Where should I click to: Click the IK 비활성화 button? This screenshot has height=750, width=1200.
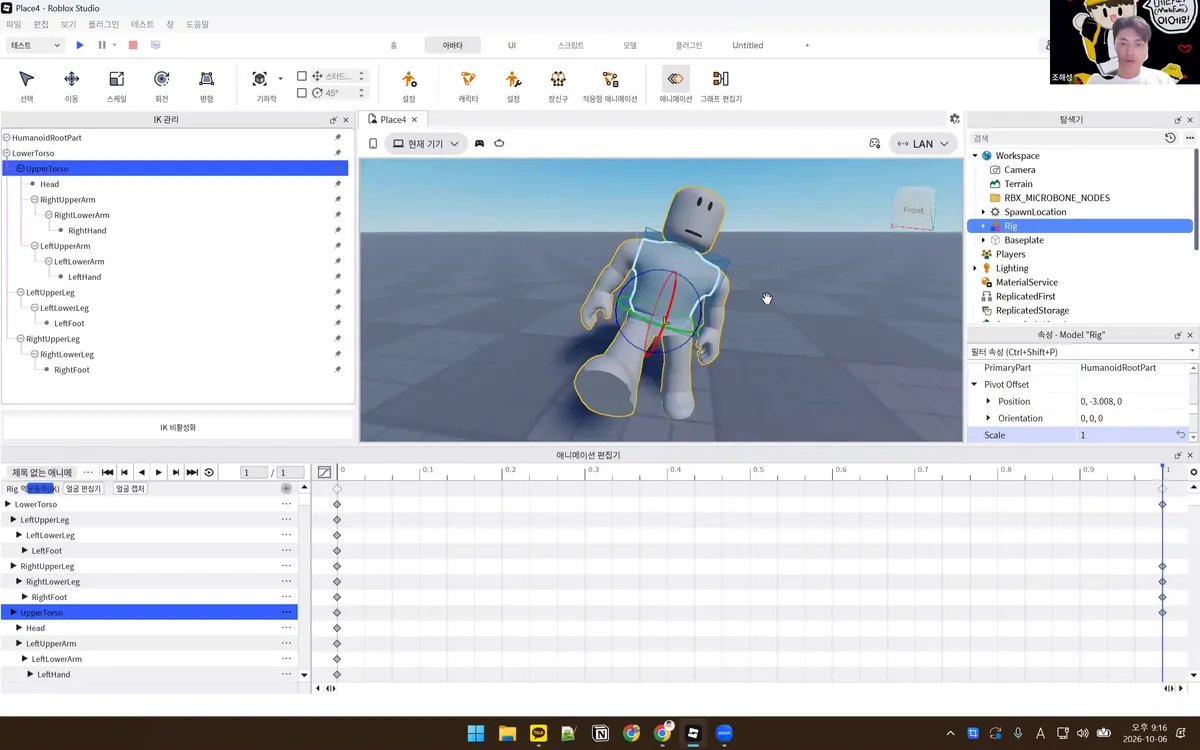click(178, 427)
